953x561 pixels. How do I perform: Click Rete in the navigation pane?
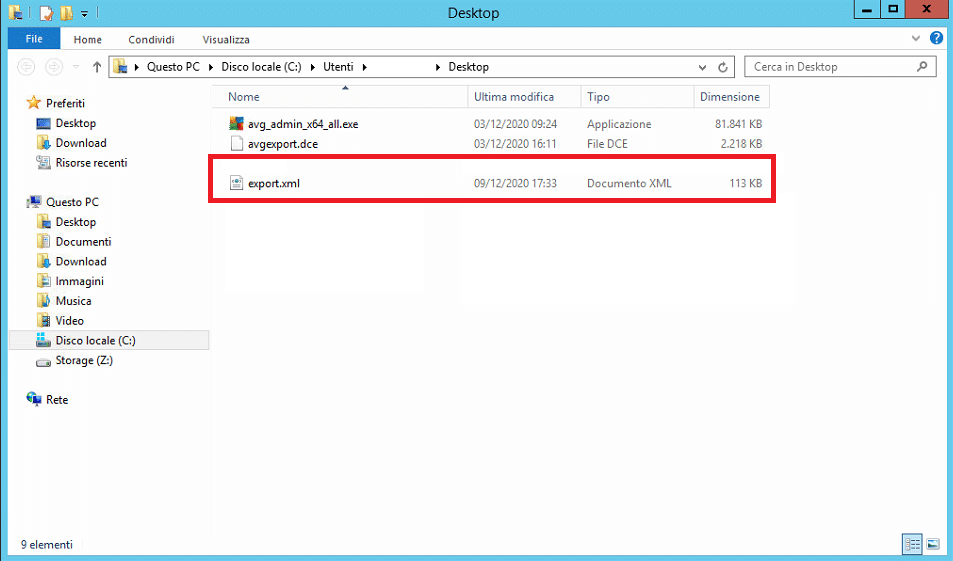coord(57,400)
